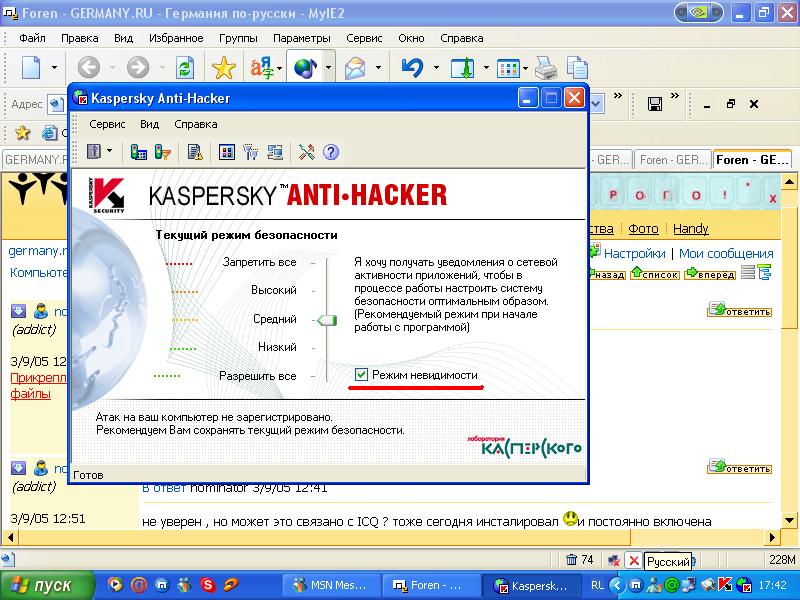Click the mail envelope icon in MyIE2

click(x=355, y=67)
